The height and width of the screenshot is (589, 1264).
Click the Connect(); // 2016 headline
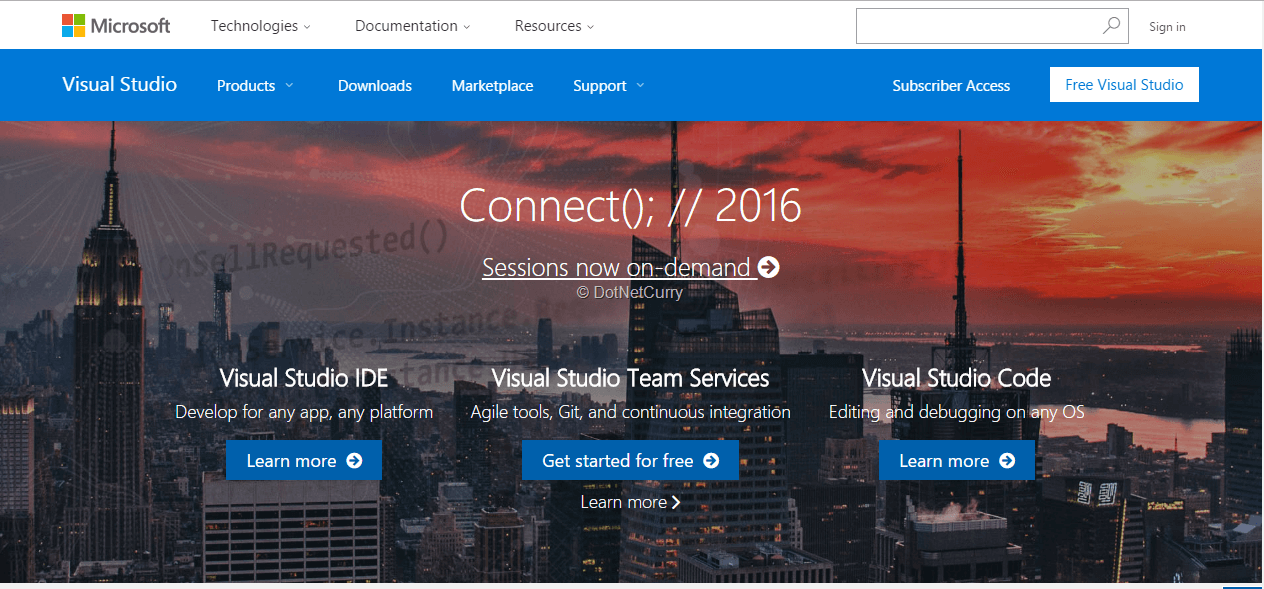(631, 206)
